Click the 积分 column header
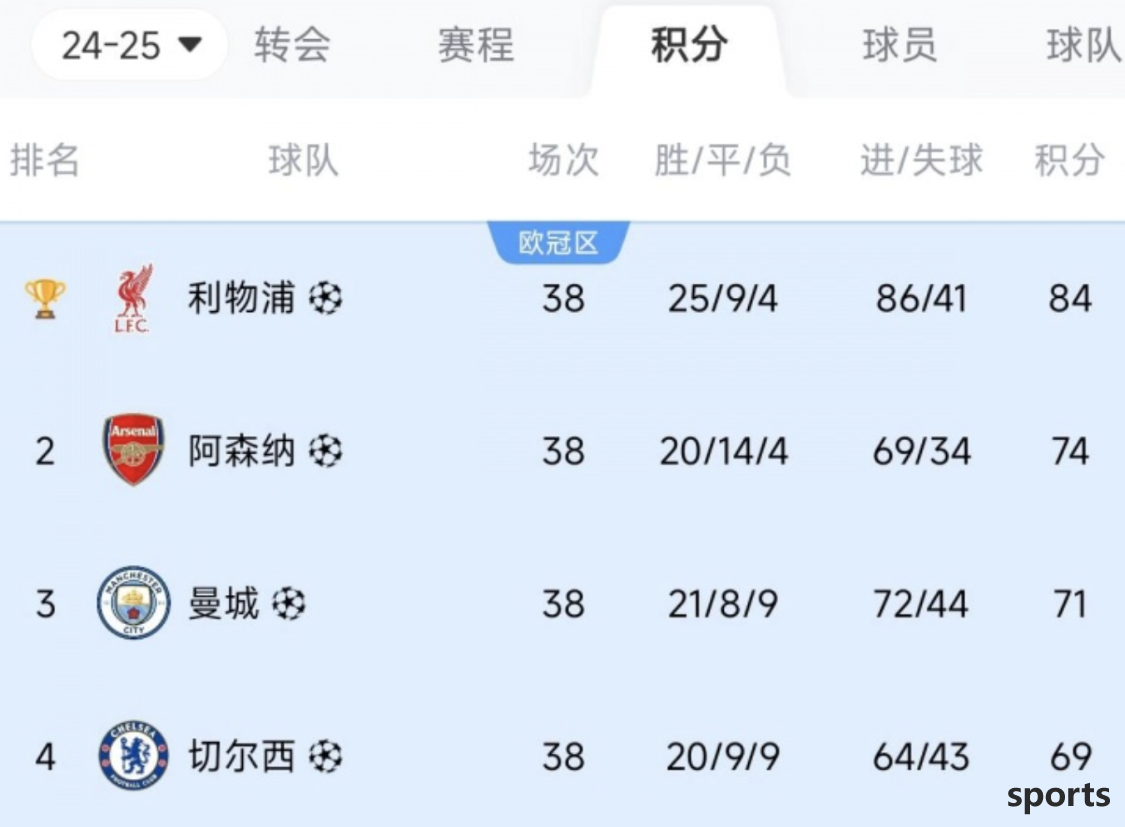 (x=1069, y=159)
